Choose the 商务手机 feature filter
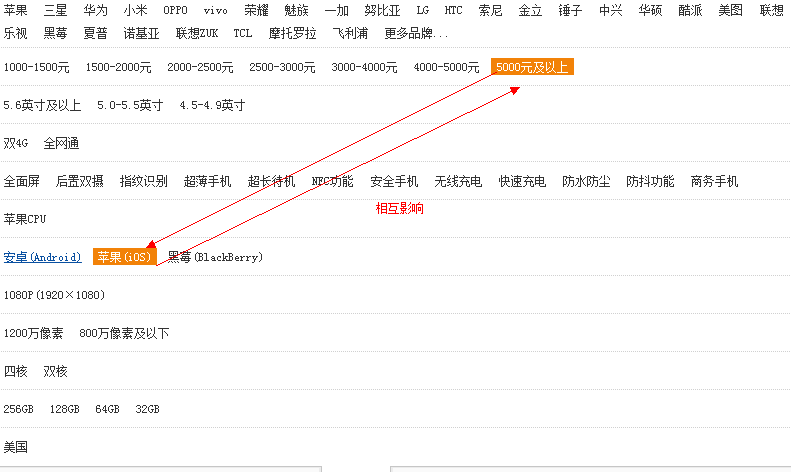This screenshot has width=791, height=472. tap(714, 181)
